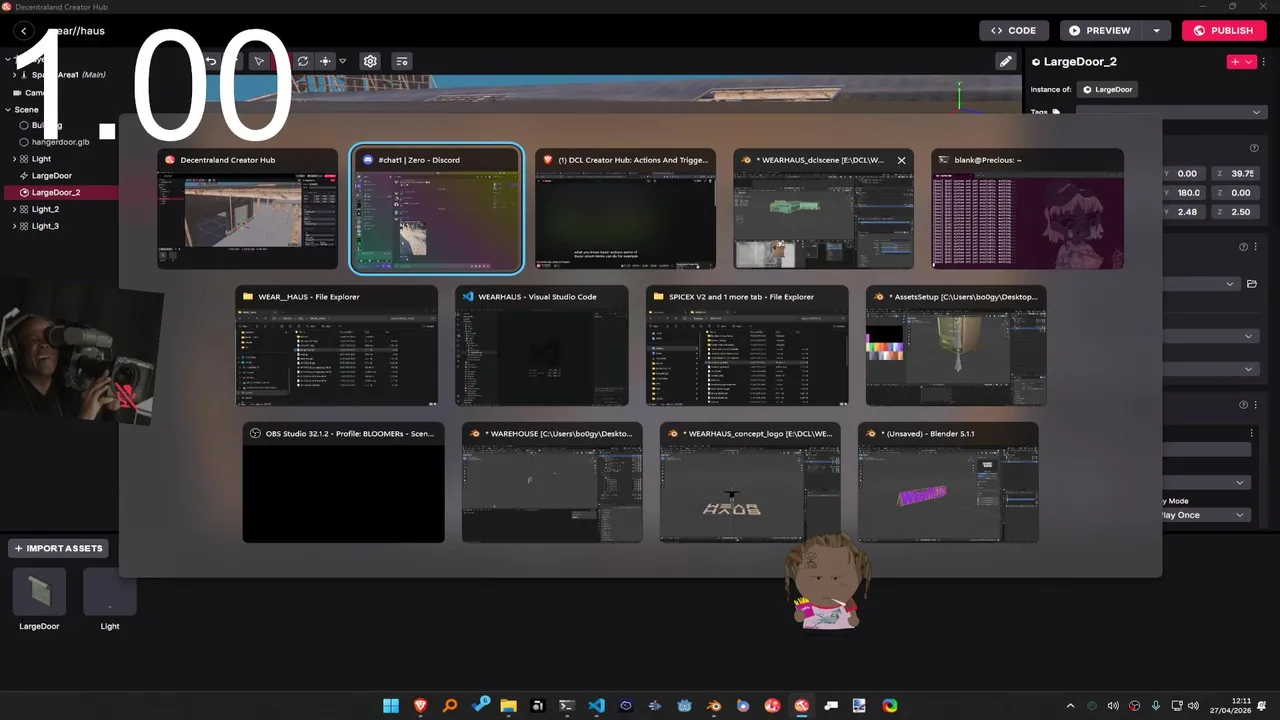The height and width of the screenshot is (720, 1280).
Task: Switch to AssetsSetup Blender window
Action: (x=956, y=346)
